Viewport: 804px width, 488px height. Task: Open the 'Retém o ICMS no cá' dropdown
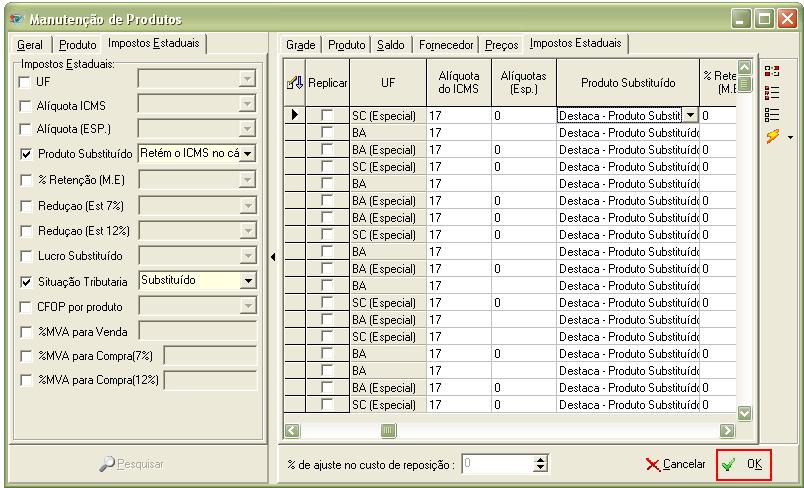[248, 154]
